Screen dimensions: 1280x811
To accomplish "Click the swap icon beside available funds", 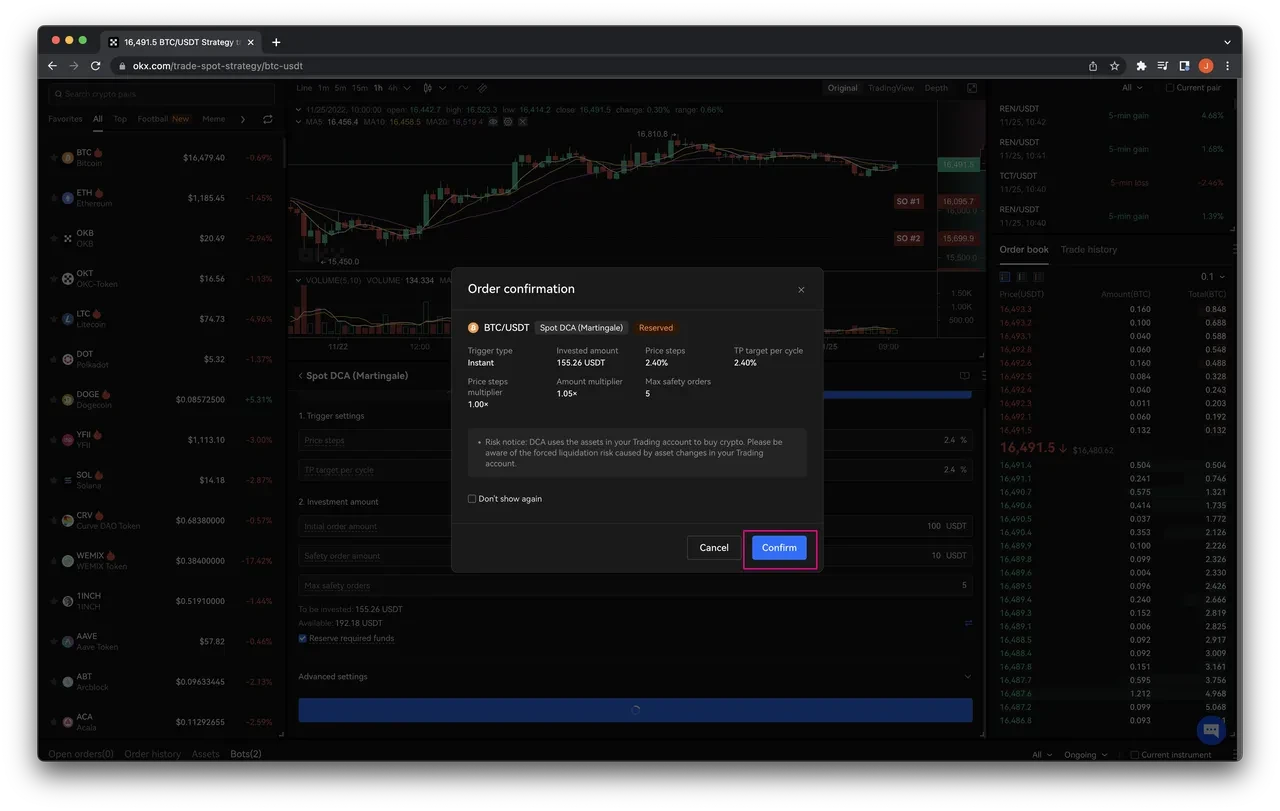I will [x=968, y=623].
